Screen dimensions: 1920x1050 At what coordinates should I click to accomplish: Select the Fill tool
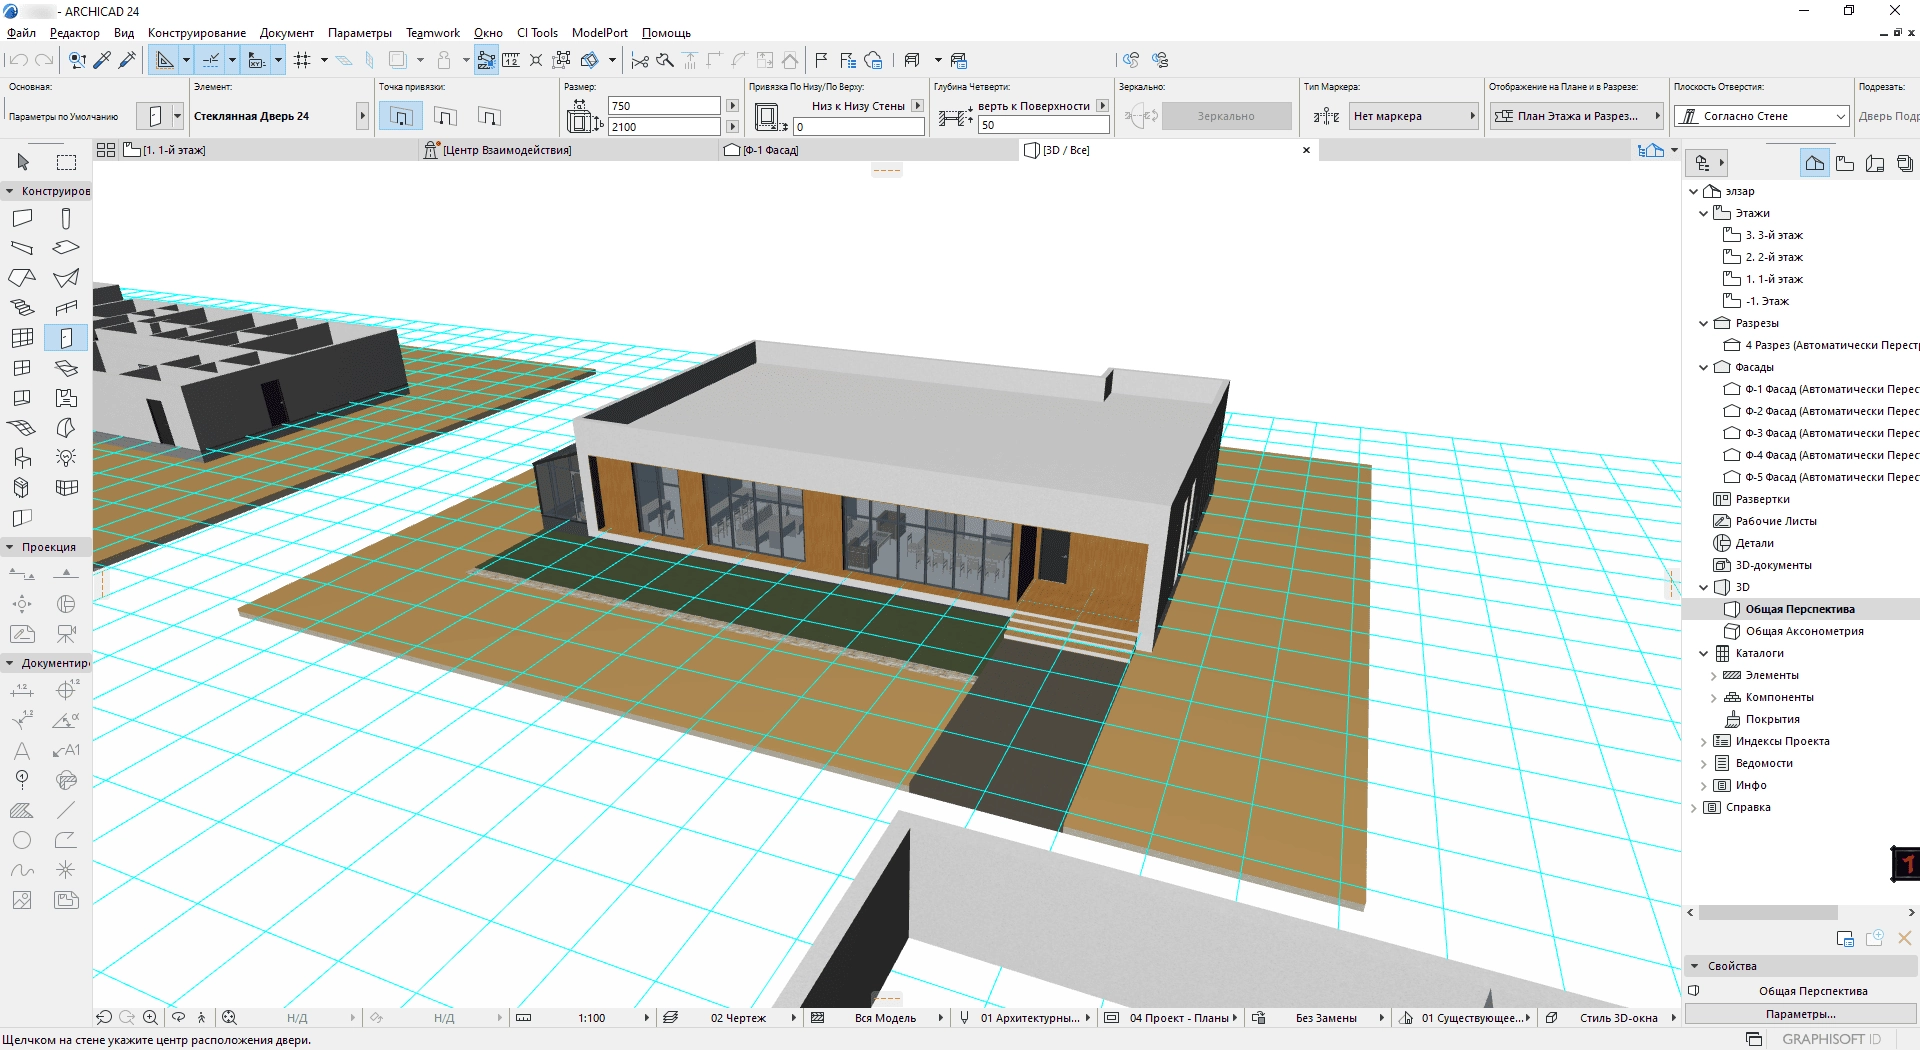click(x=22, y=810)
